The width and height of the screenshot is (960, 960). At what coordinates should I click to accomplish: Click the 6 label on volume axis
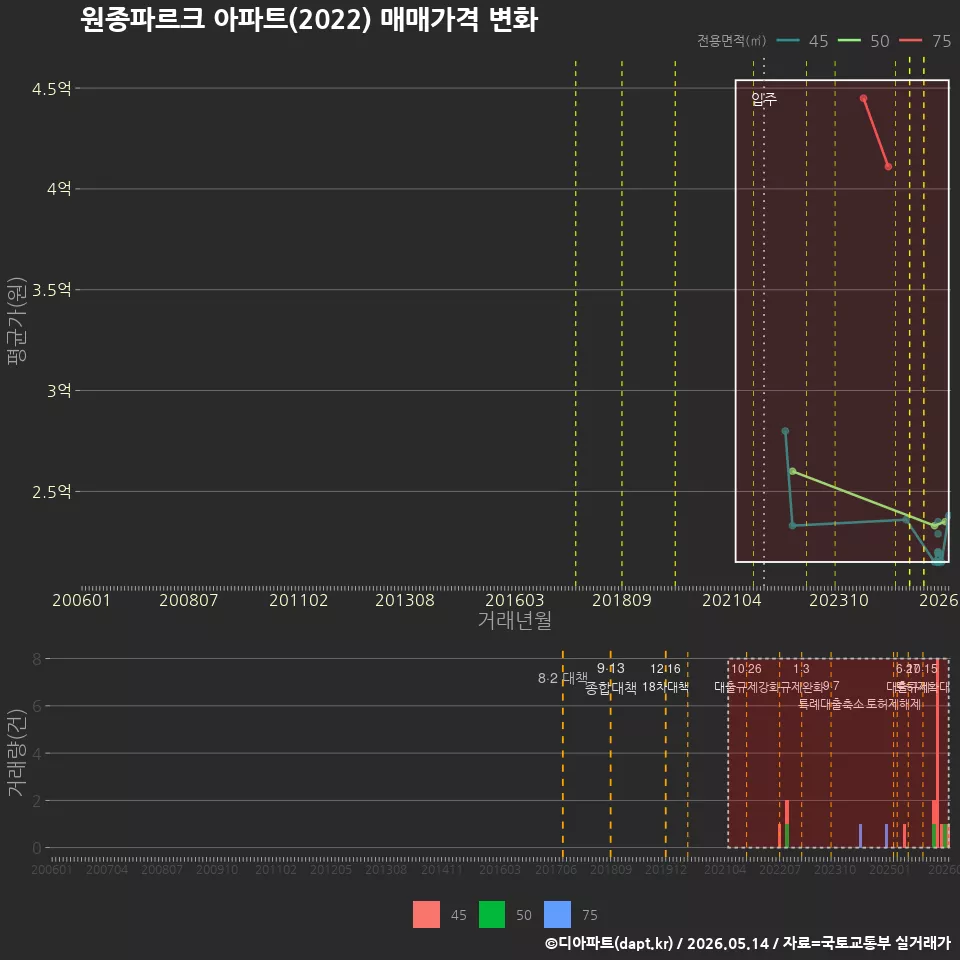pos(37,707)
